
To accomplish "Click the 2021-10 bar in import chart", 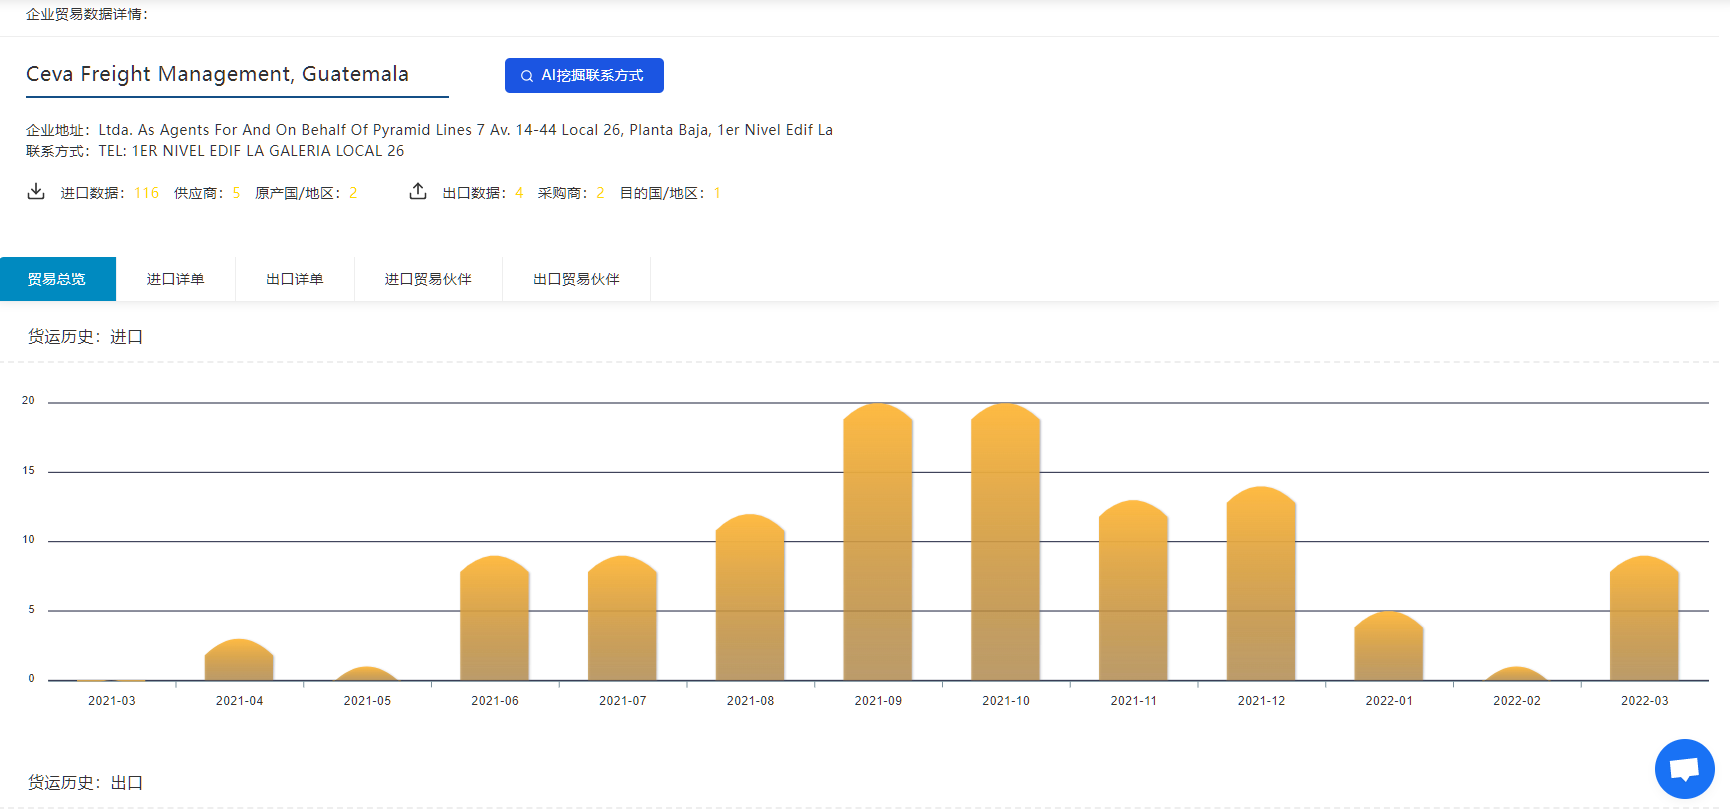I will (1006, 545).
